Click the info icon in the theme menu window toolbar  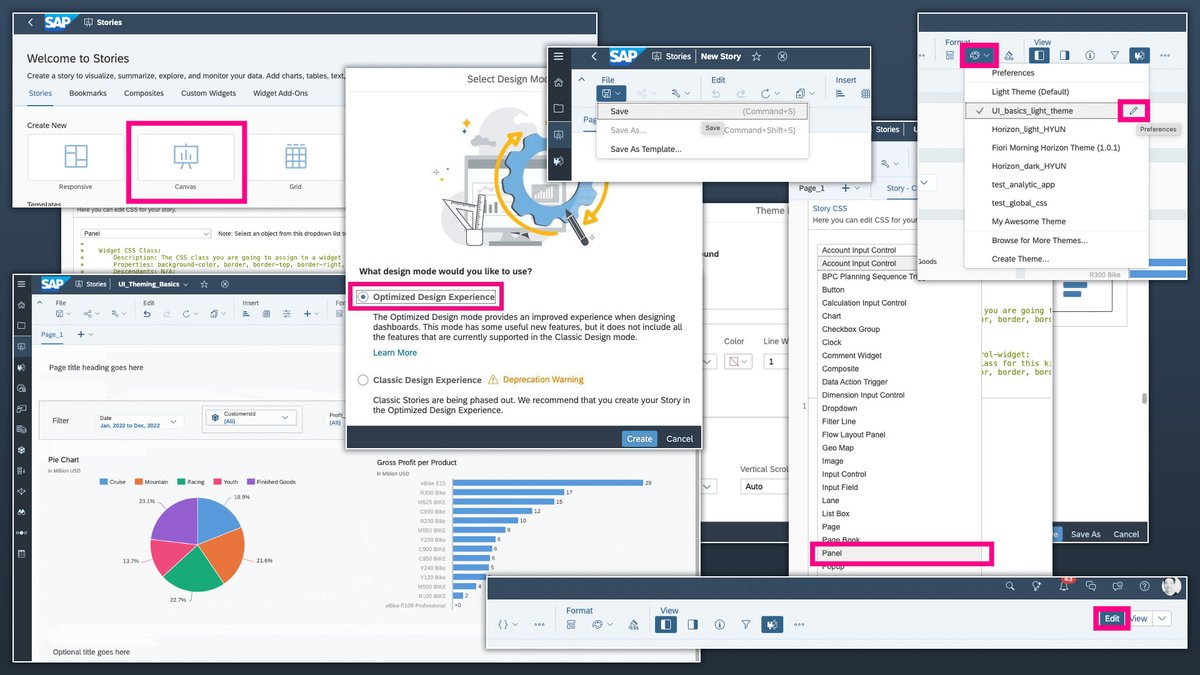pos(1089,56)
